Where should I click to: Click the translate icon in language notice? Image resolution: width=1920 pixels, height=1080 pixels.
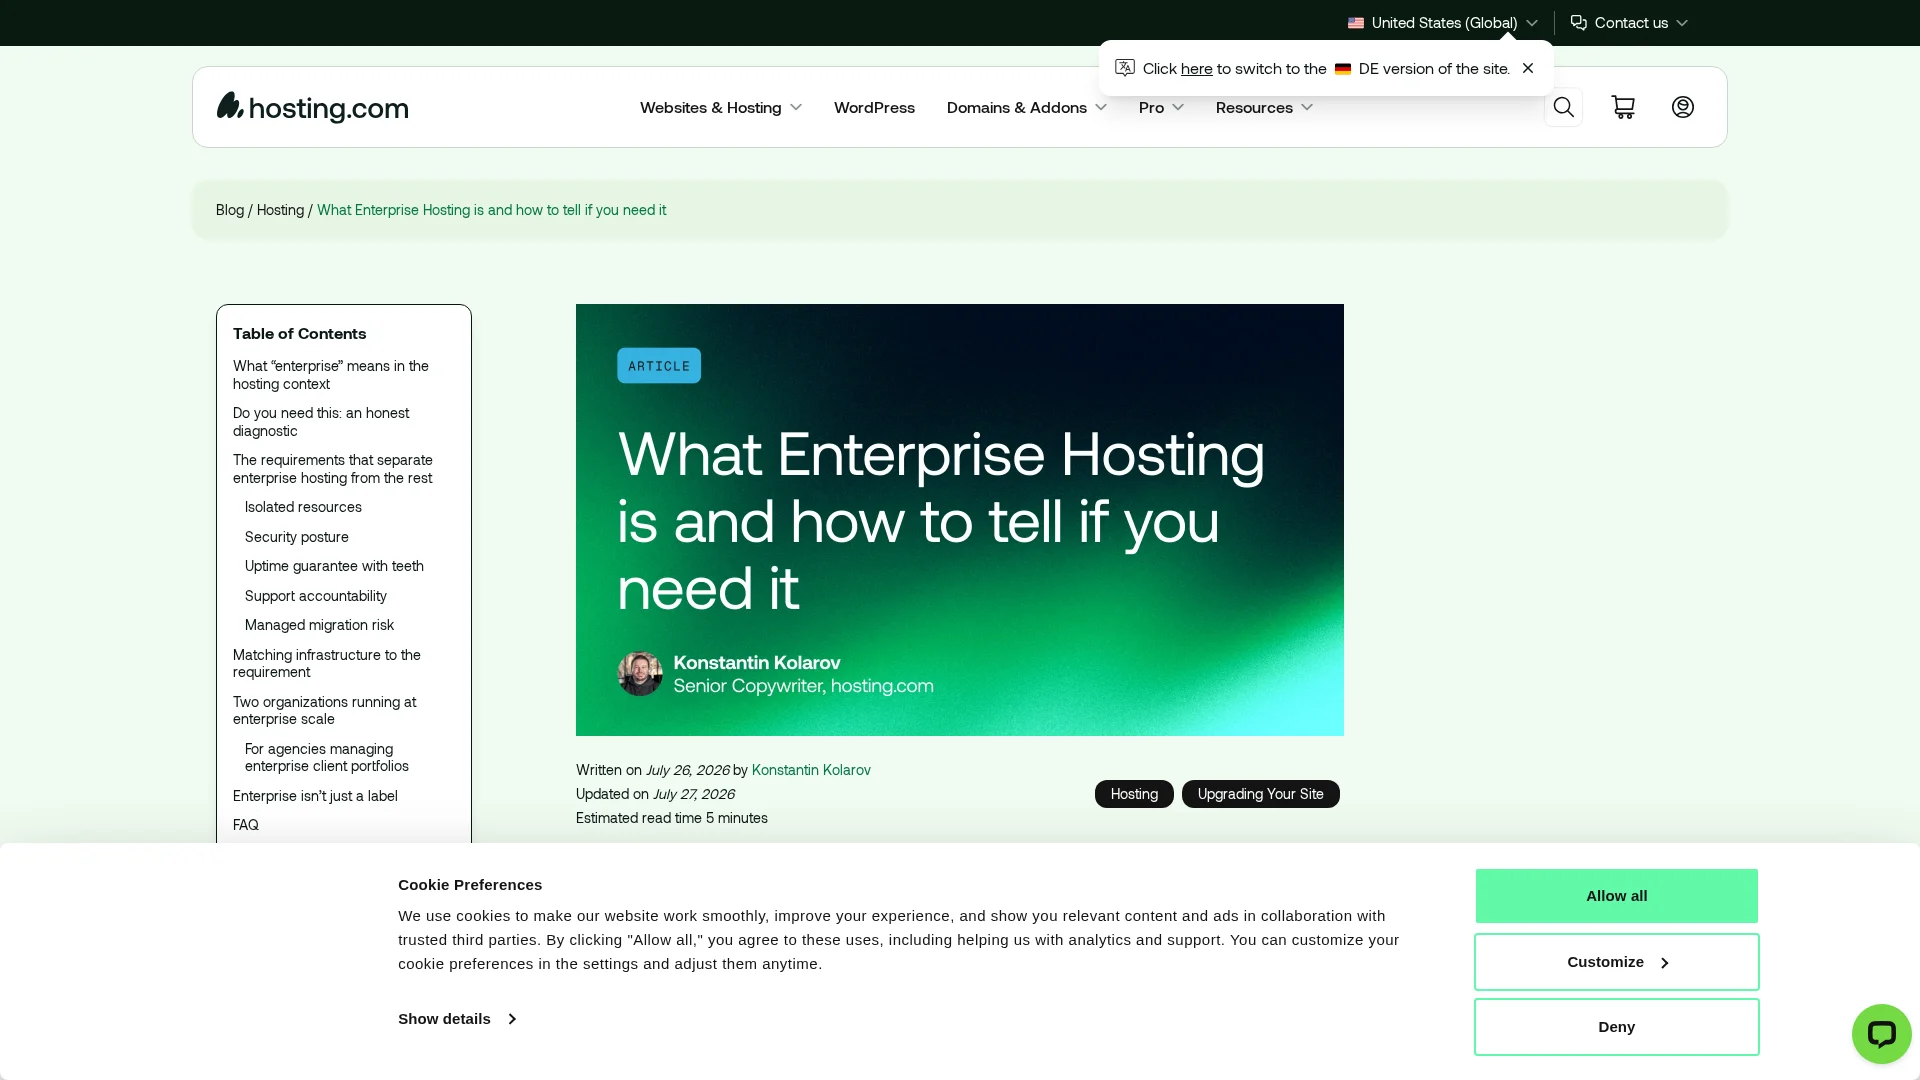tap(1125, 68)
